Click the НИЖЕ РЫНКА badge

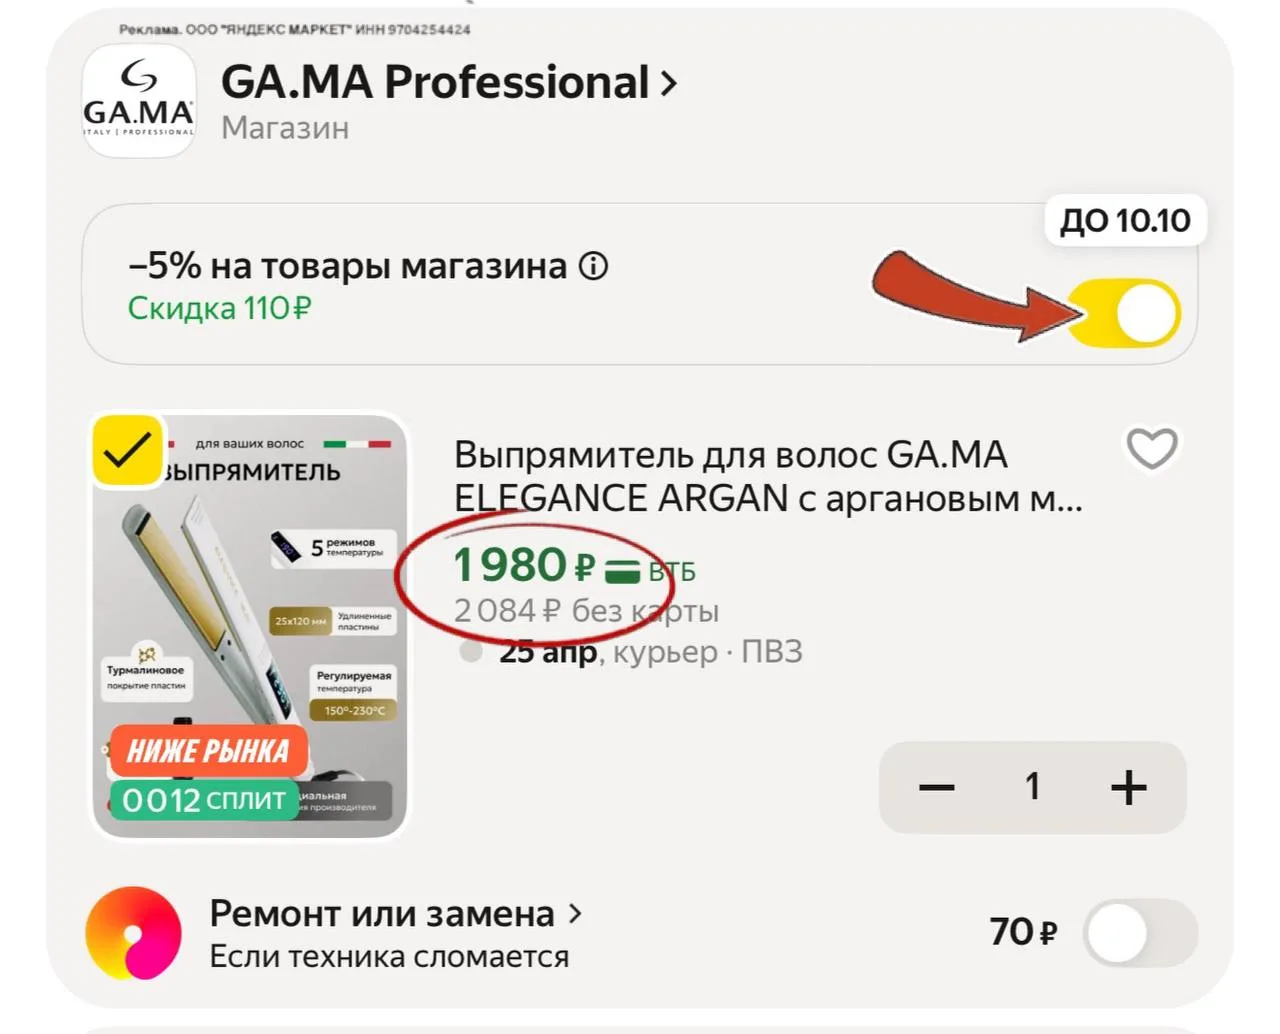(x=208, y=752)
